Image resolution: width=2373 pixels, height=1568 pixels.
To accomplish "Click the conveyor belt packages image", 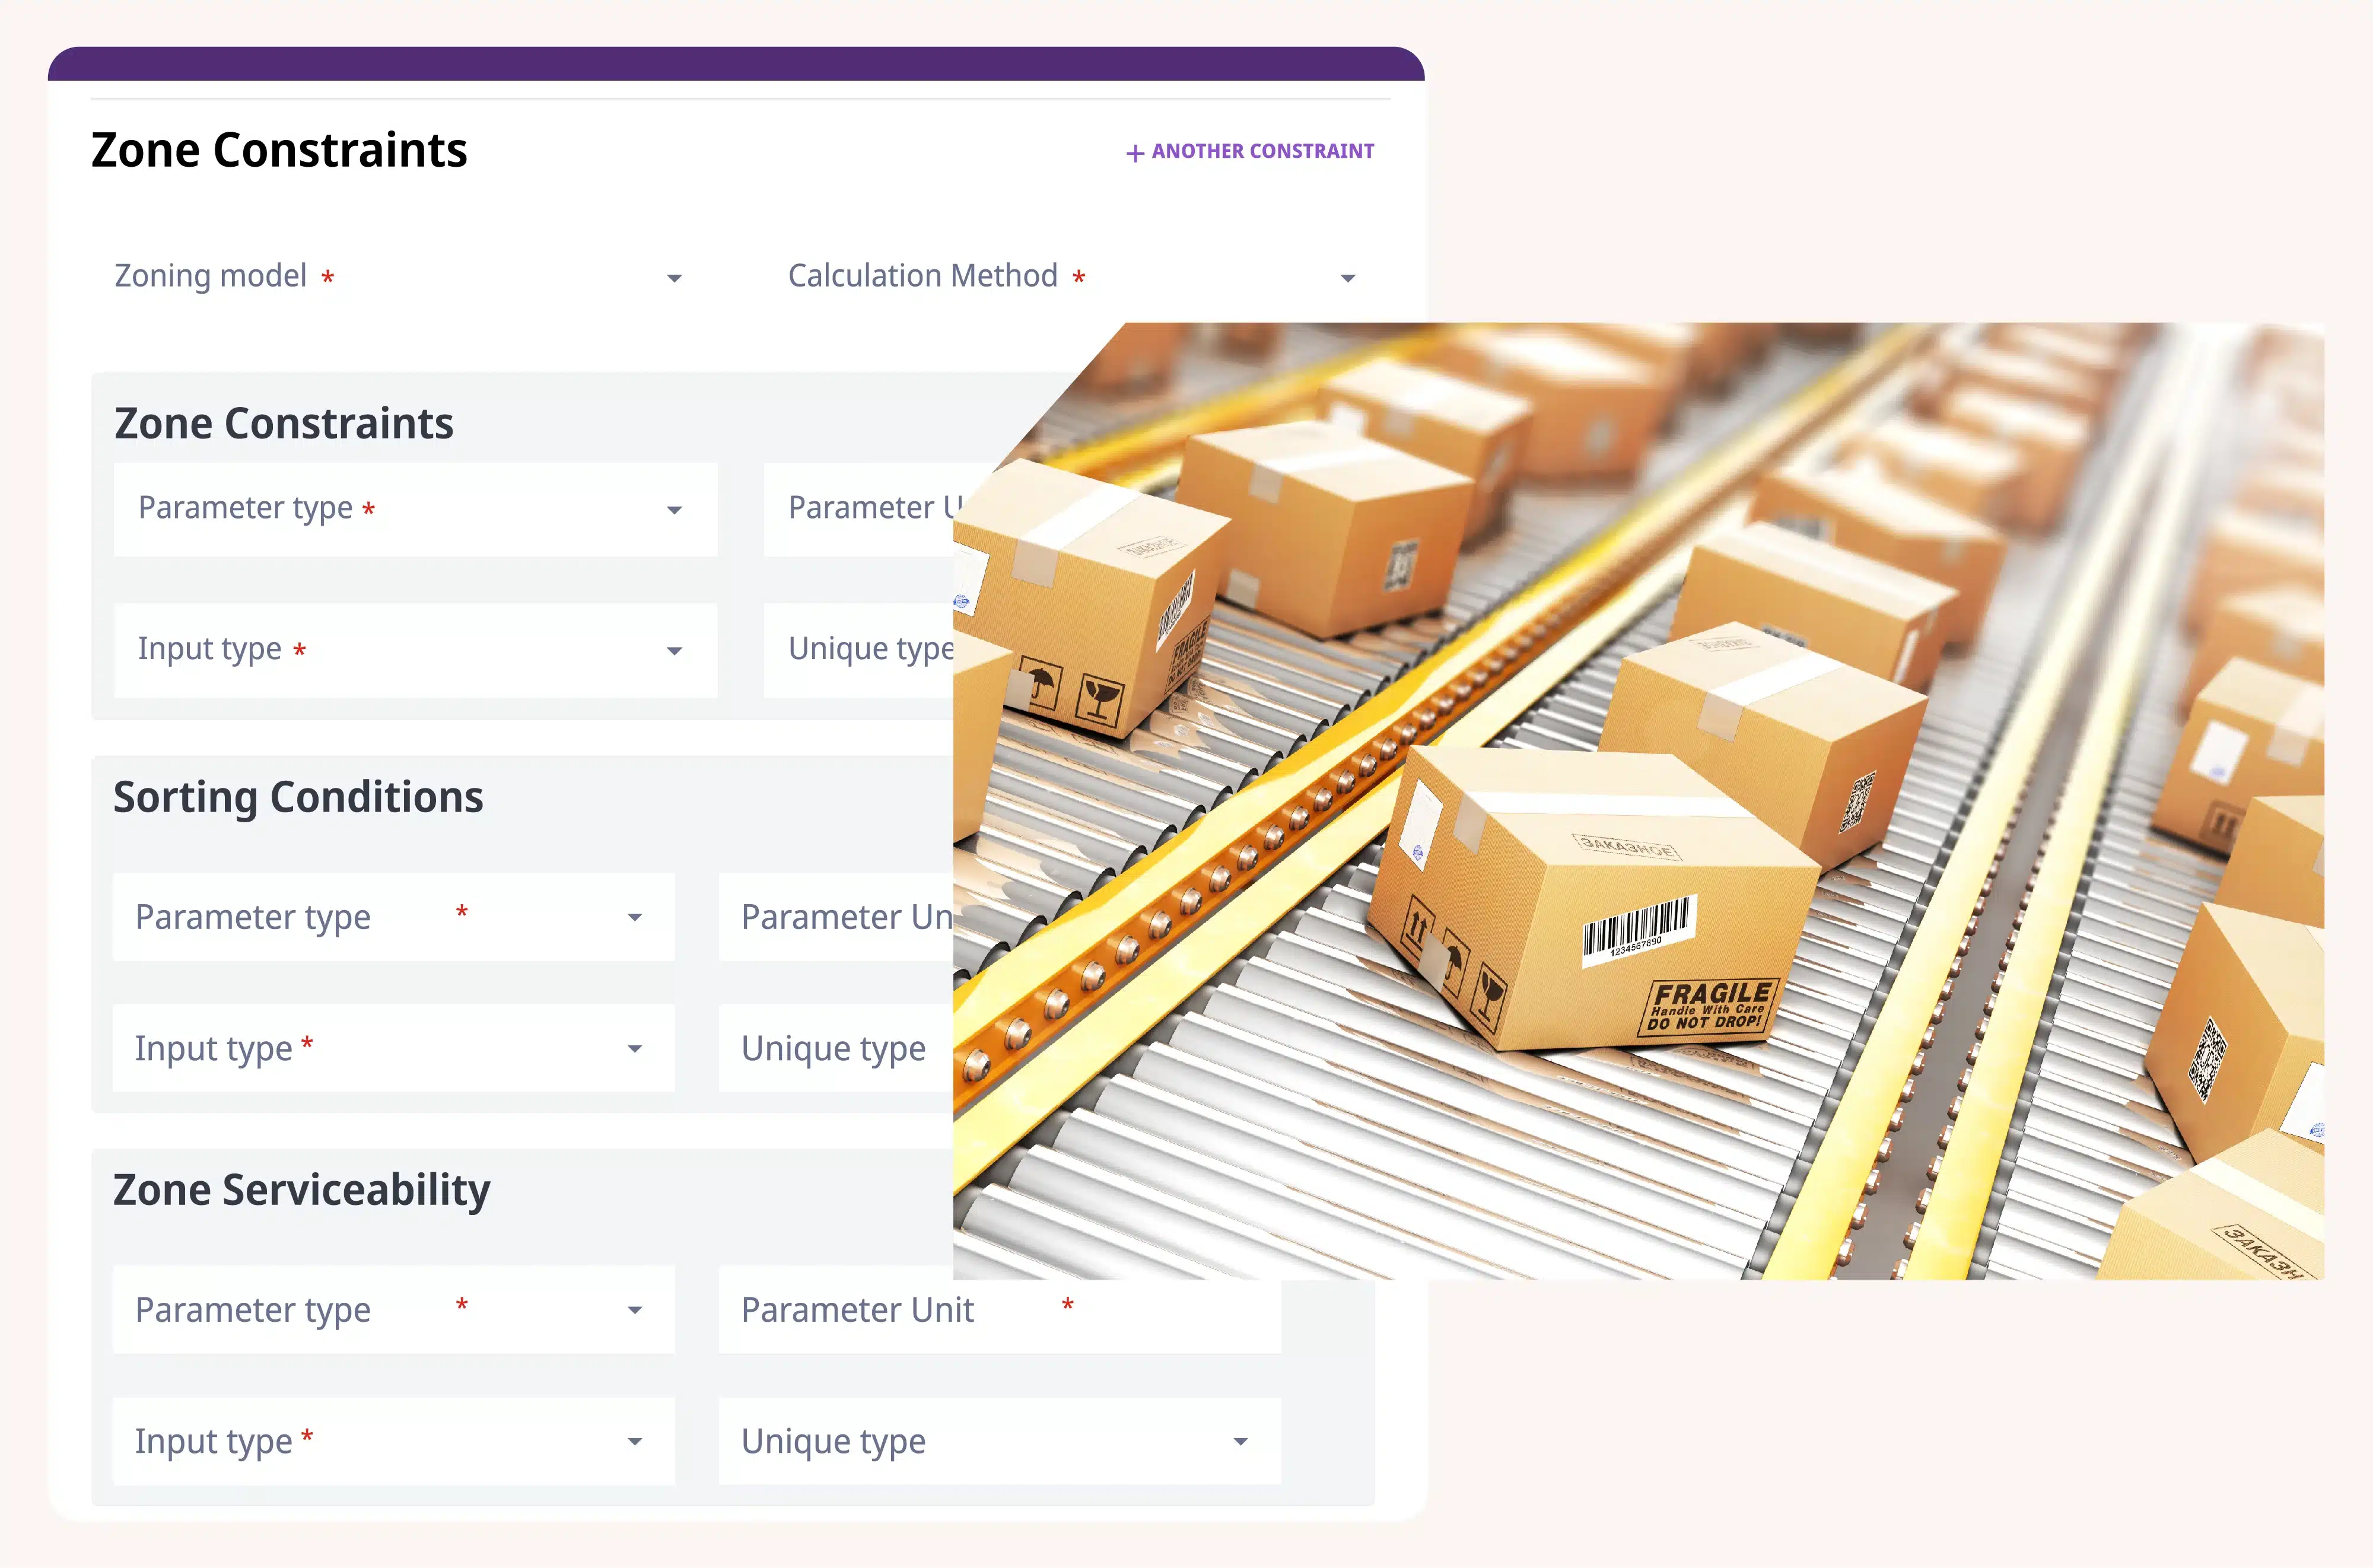I will pyautogui.click(x=1640, y=800).
